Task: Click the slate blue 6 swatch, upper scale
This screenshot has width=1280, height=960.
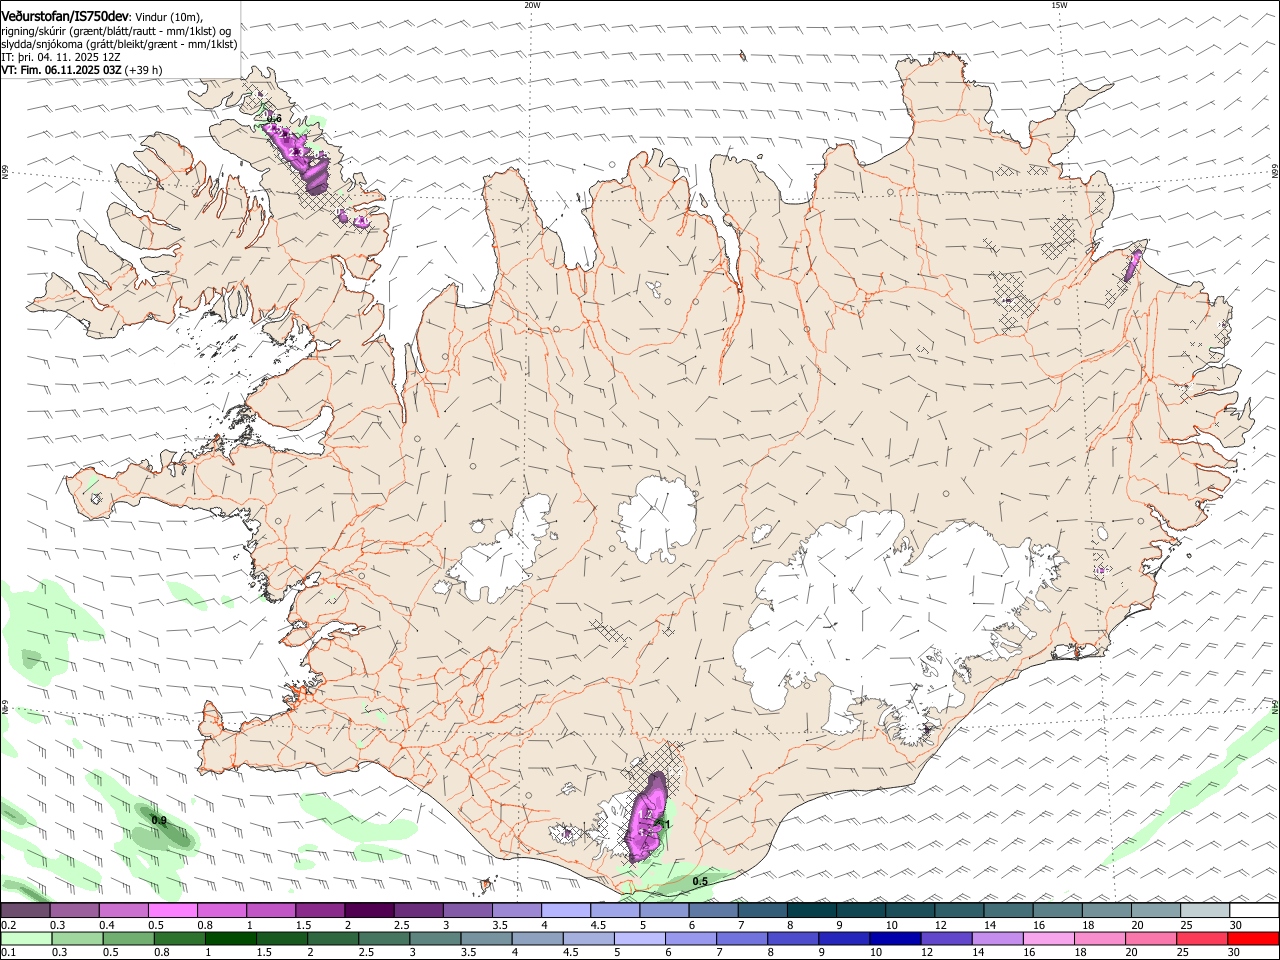Action: [713, 910]
